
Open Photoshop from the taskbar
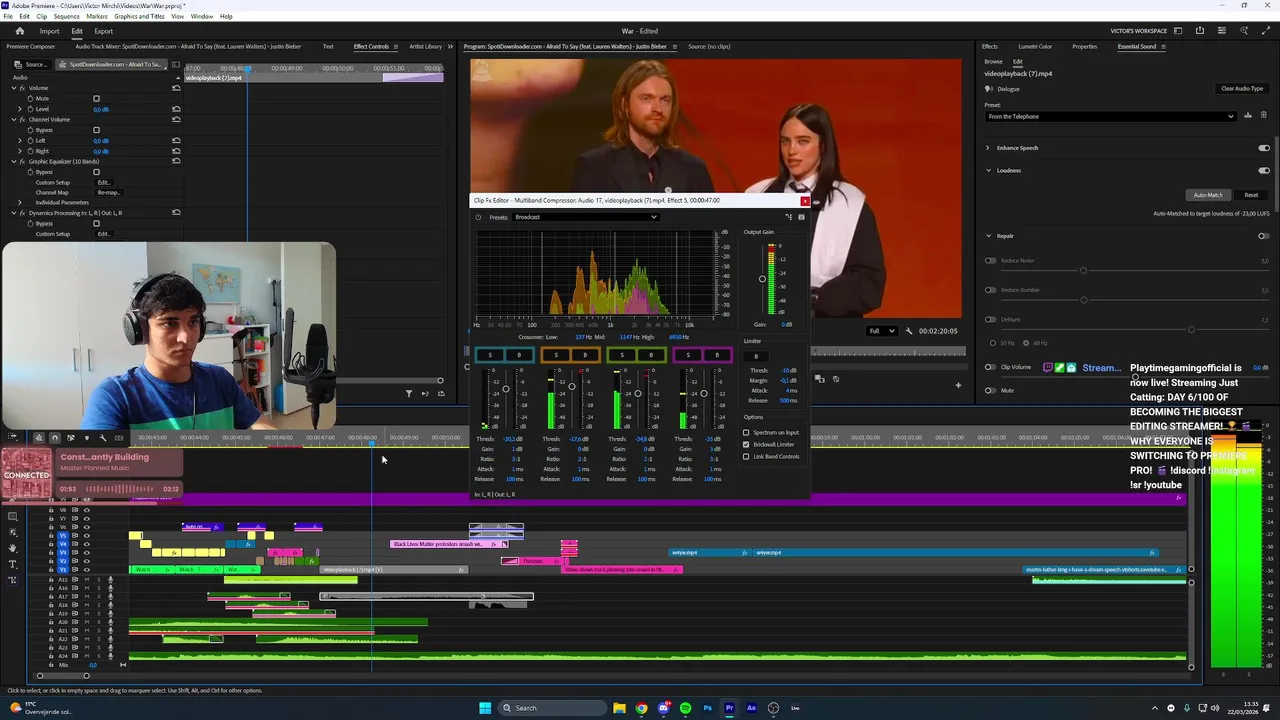point(707,708)
